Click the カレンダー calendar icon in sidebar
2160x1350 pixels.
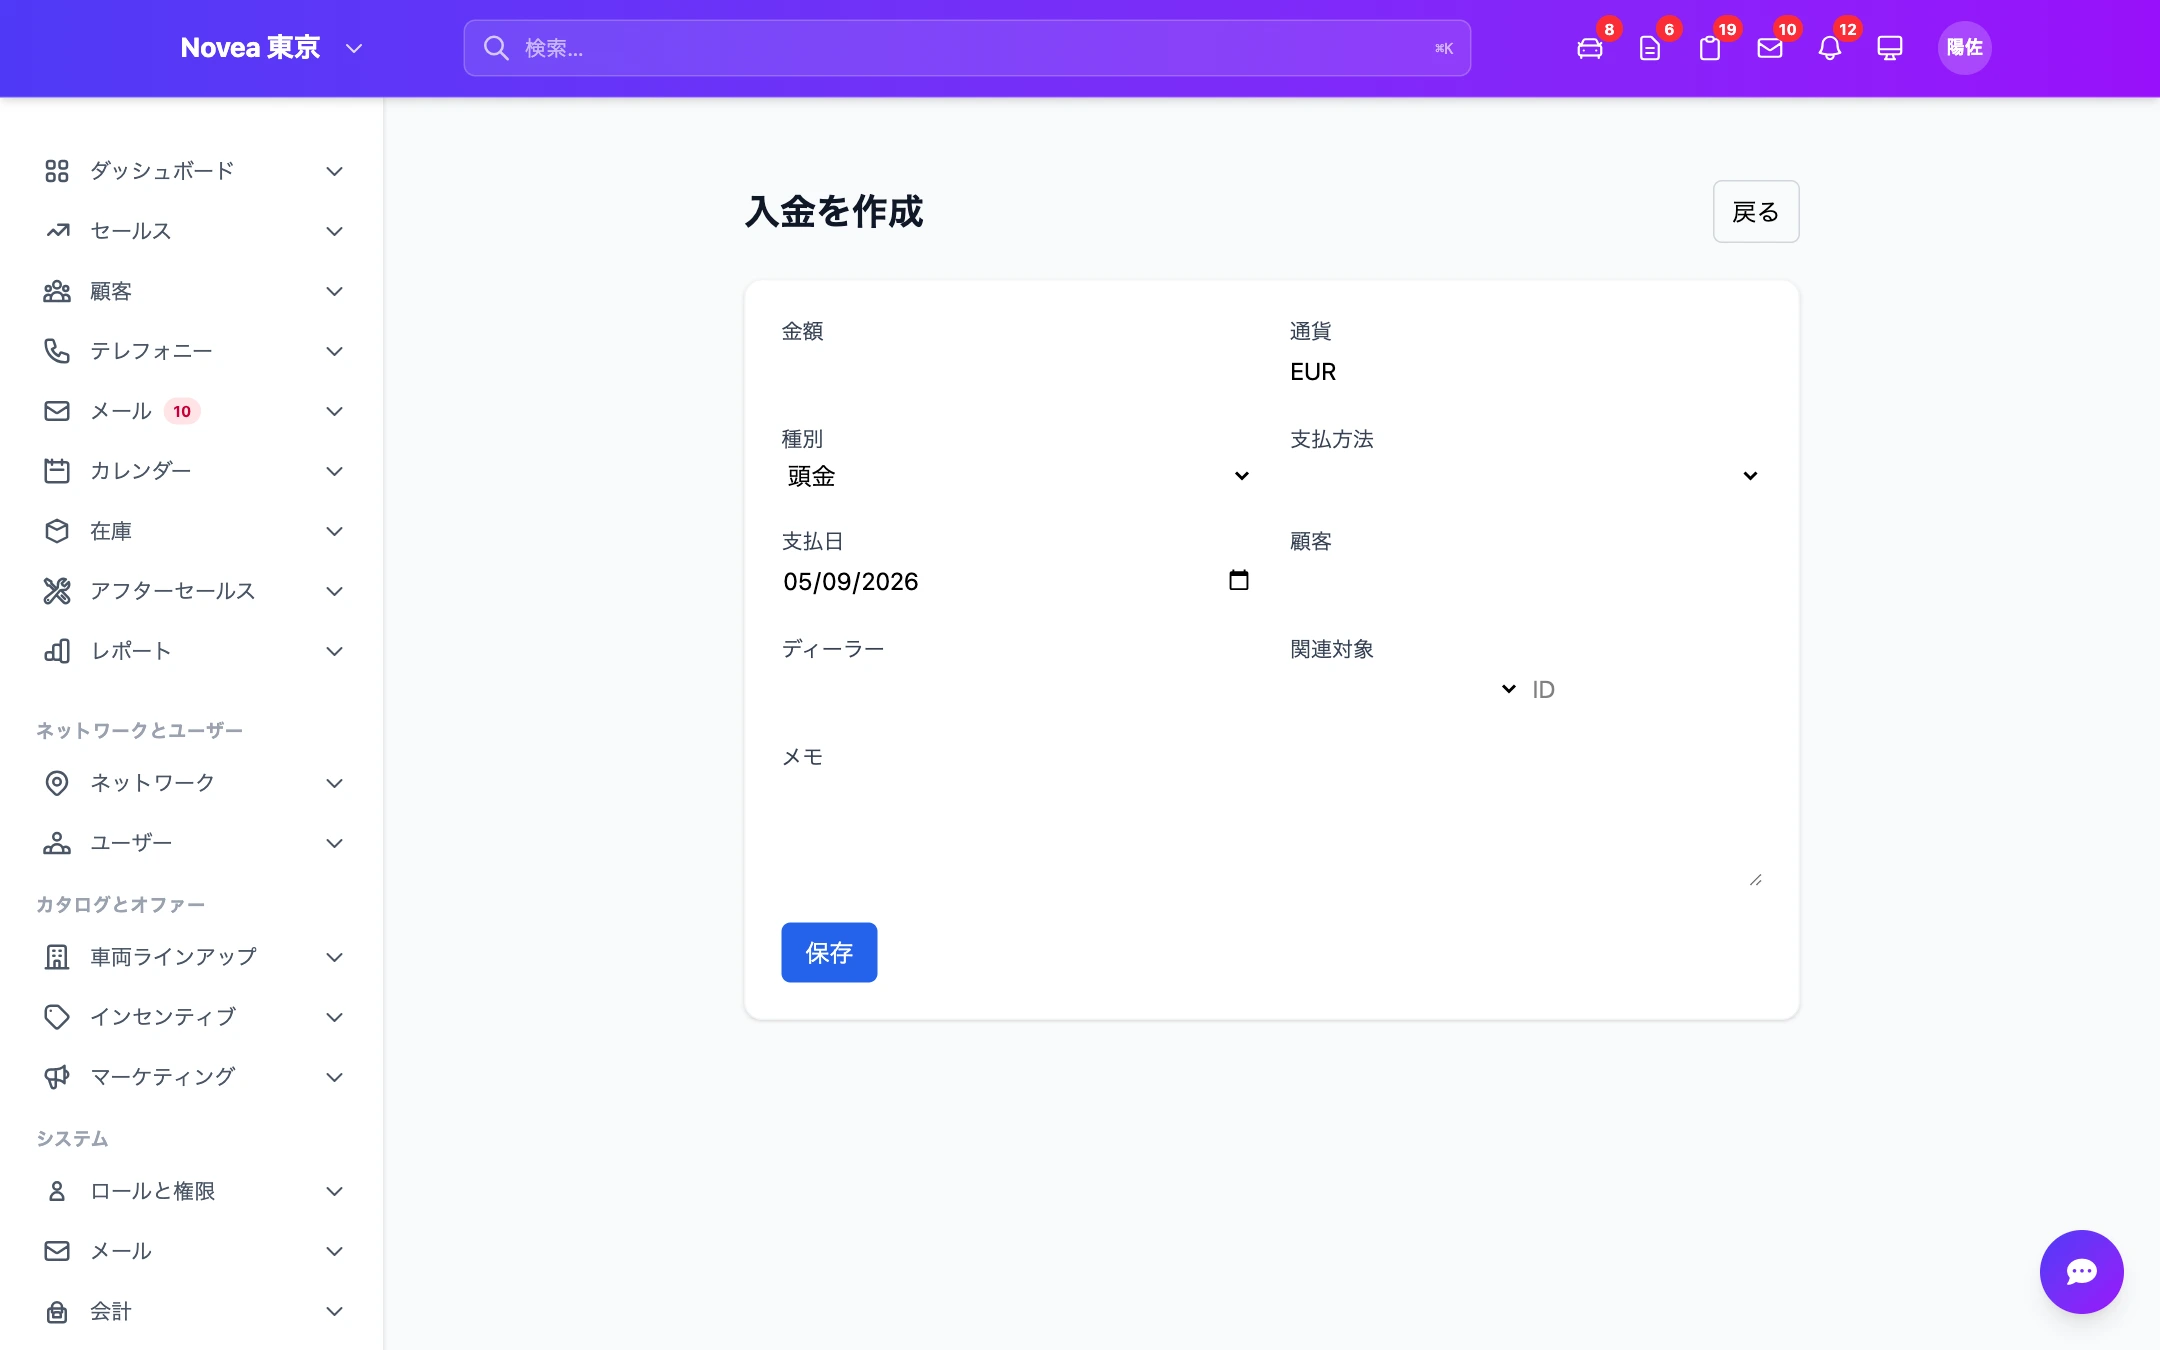pyautogui.click(x=57, y=471)
